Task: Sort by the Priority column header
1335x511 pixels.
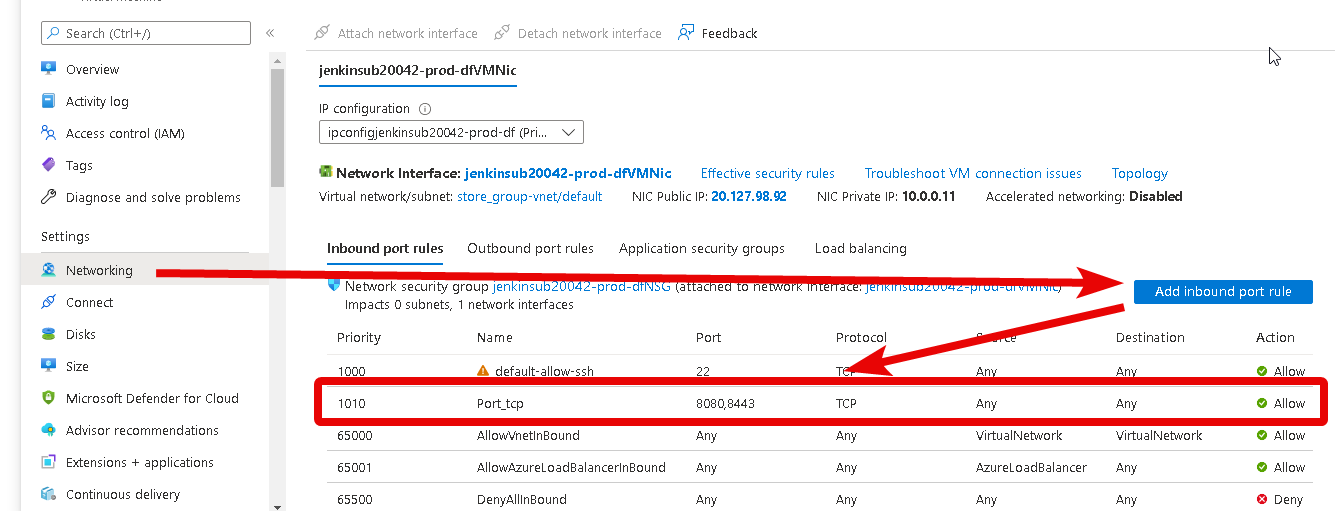Action: [359, 337]
